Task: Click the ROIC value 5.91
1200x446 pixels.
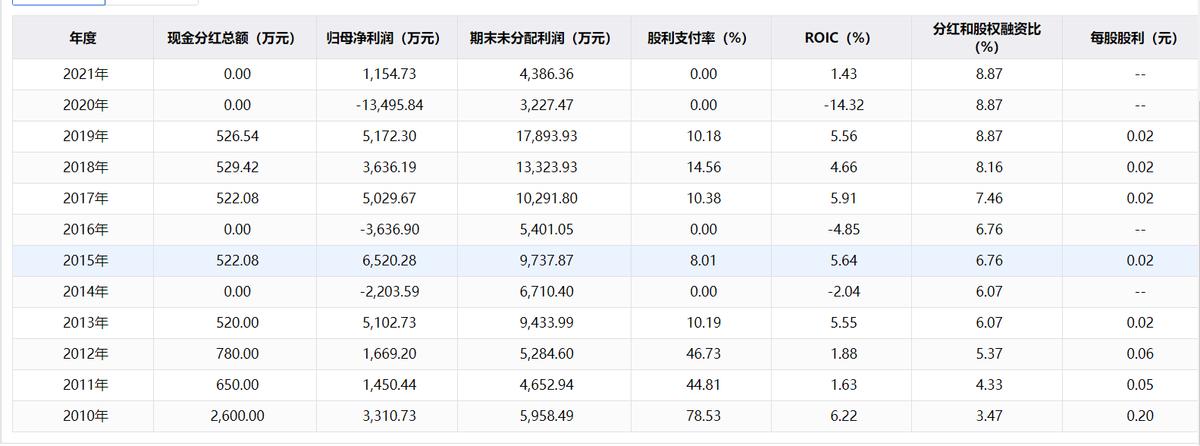Action: [x=843, y=198]
